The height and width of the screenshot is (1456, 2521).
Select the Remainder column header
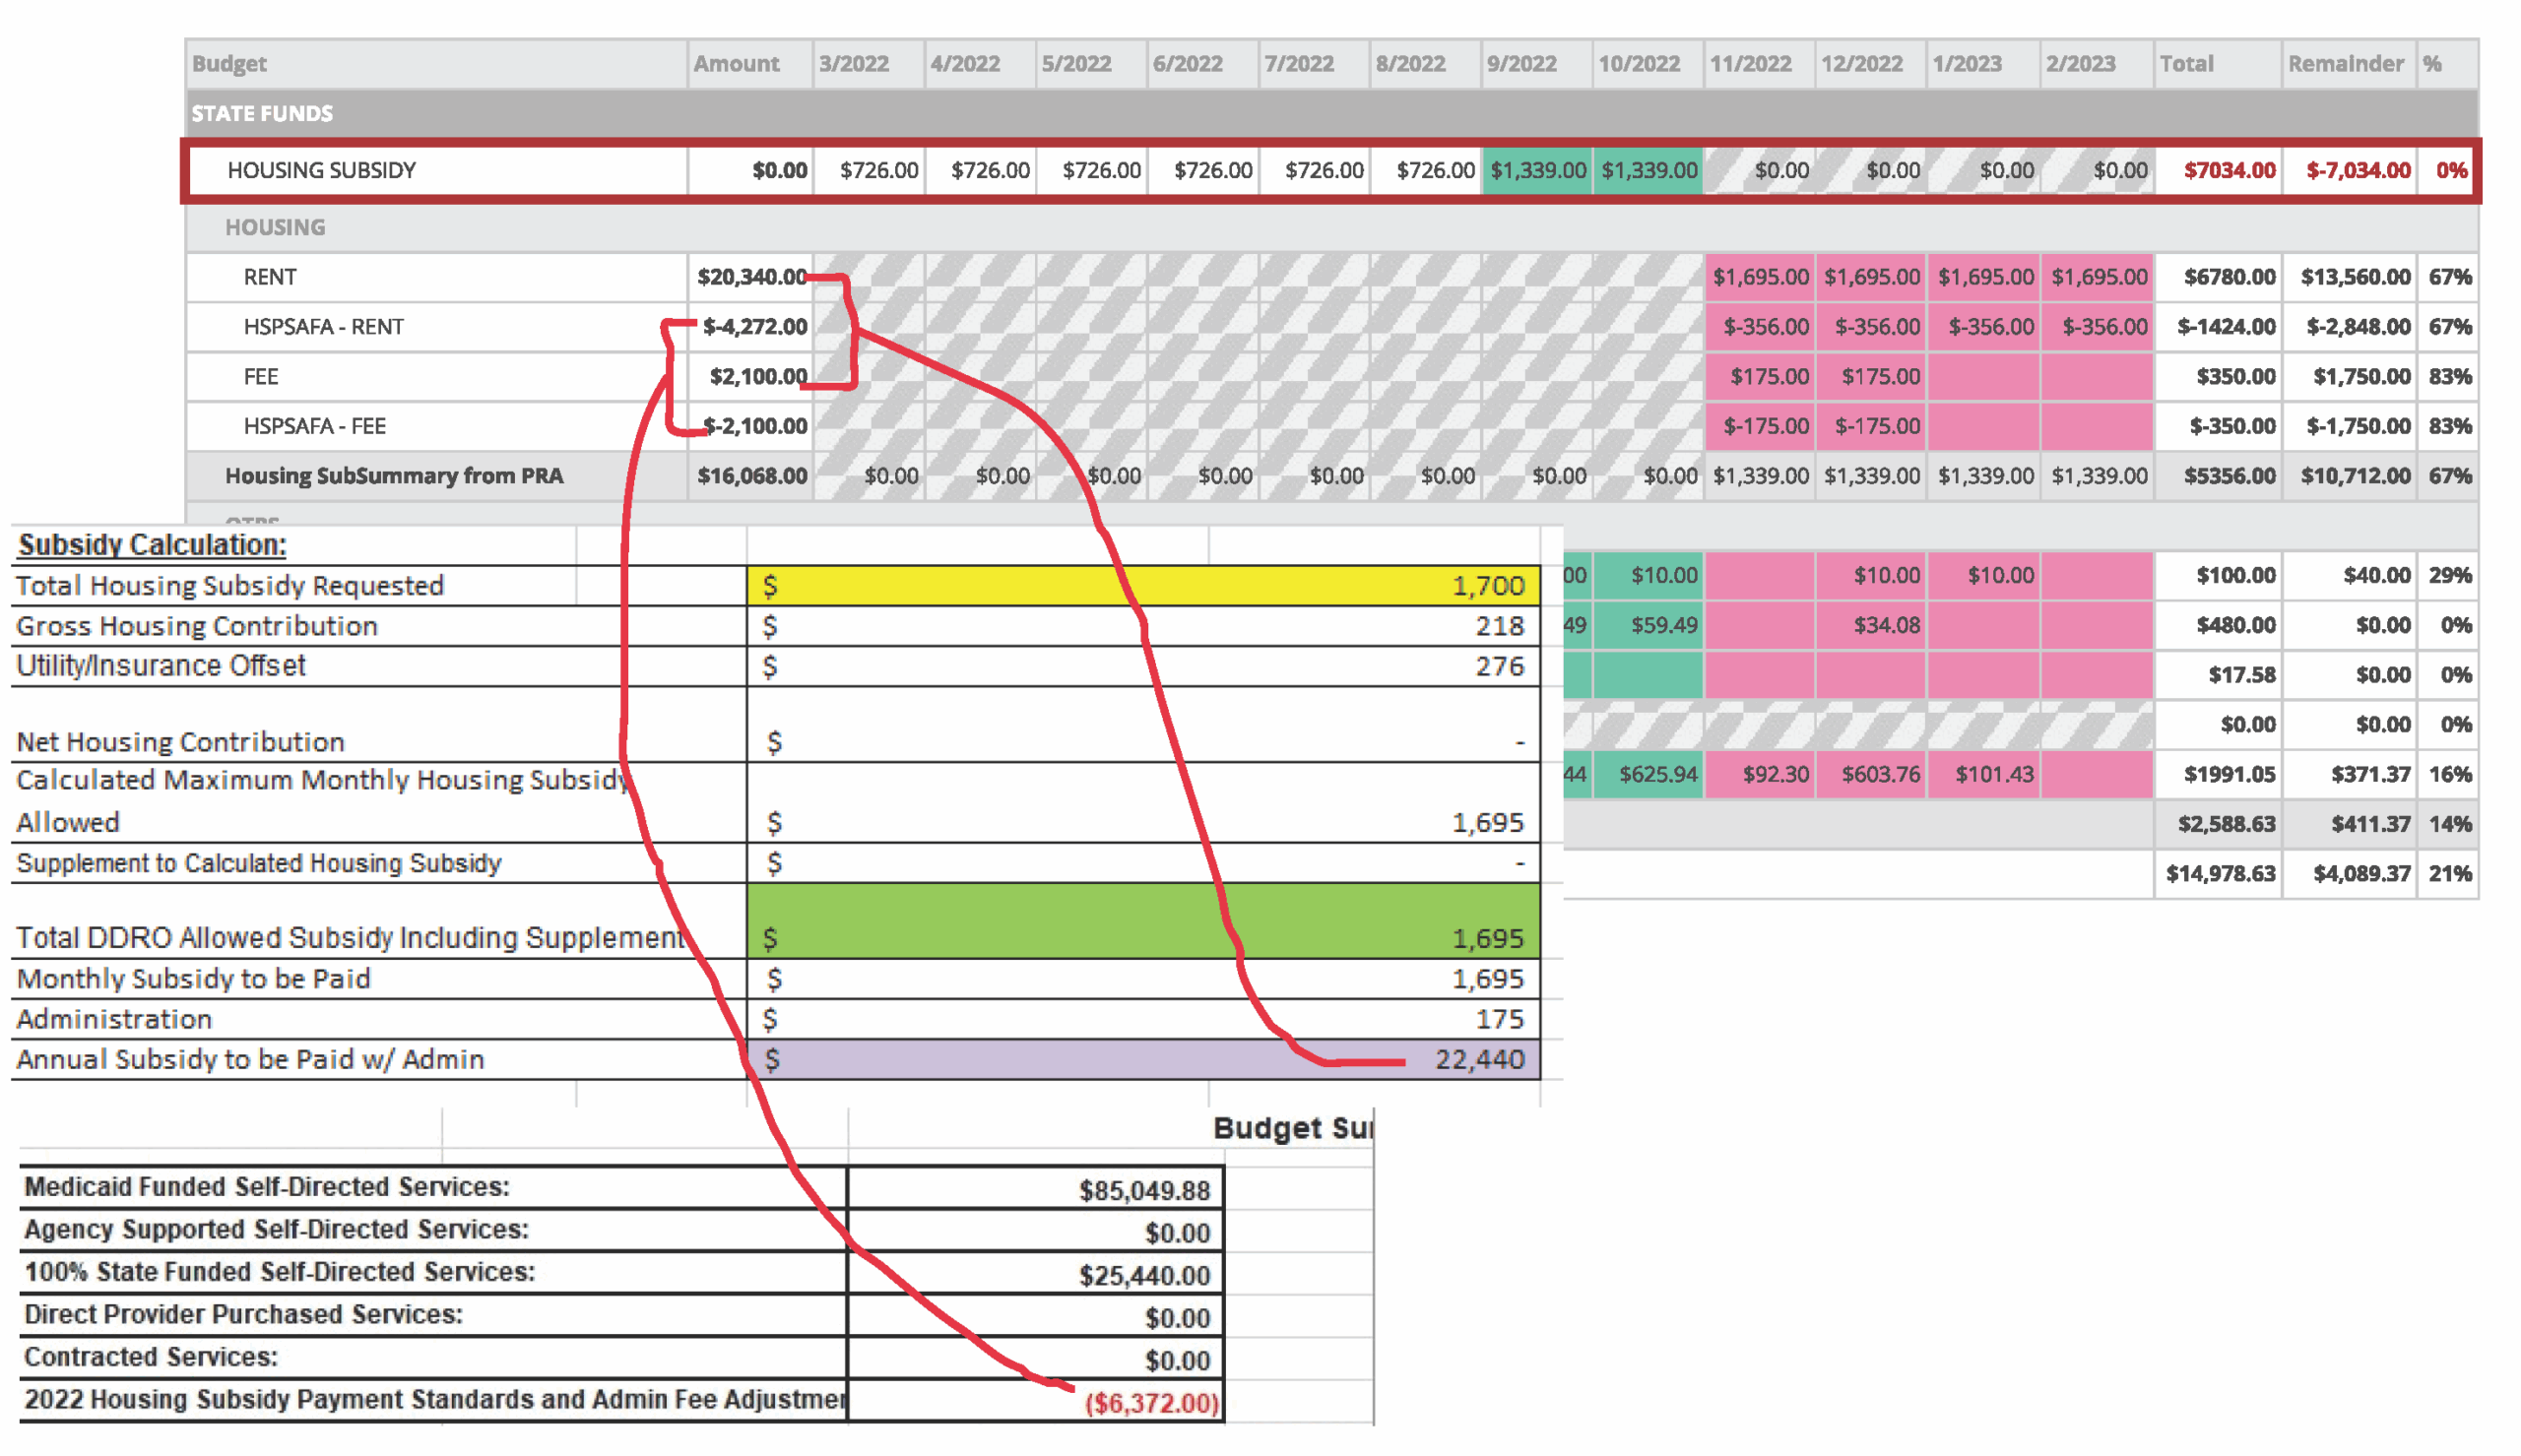point(2345,63)
